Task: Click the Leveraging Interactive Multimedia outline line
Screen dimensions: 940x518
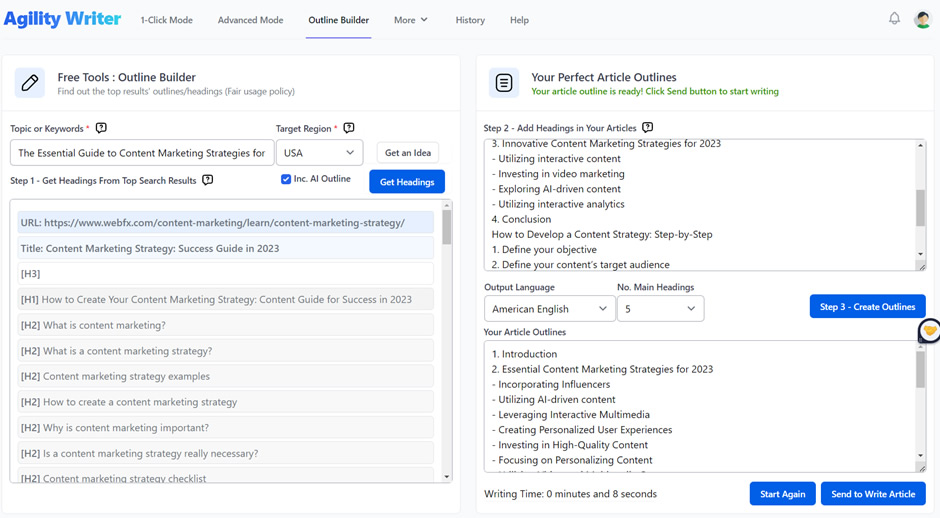Action: pos(571,414)
